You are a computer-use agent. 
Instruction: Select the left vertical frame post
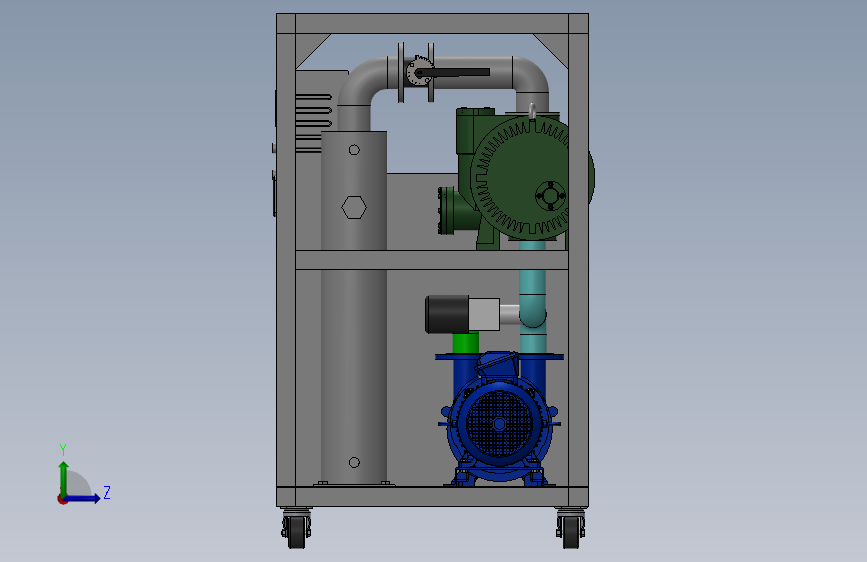click(286, 260)
